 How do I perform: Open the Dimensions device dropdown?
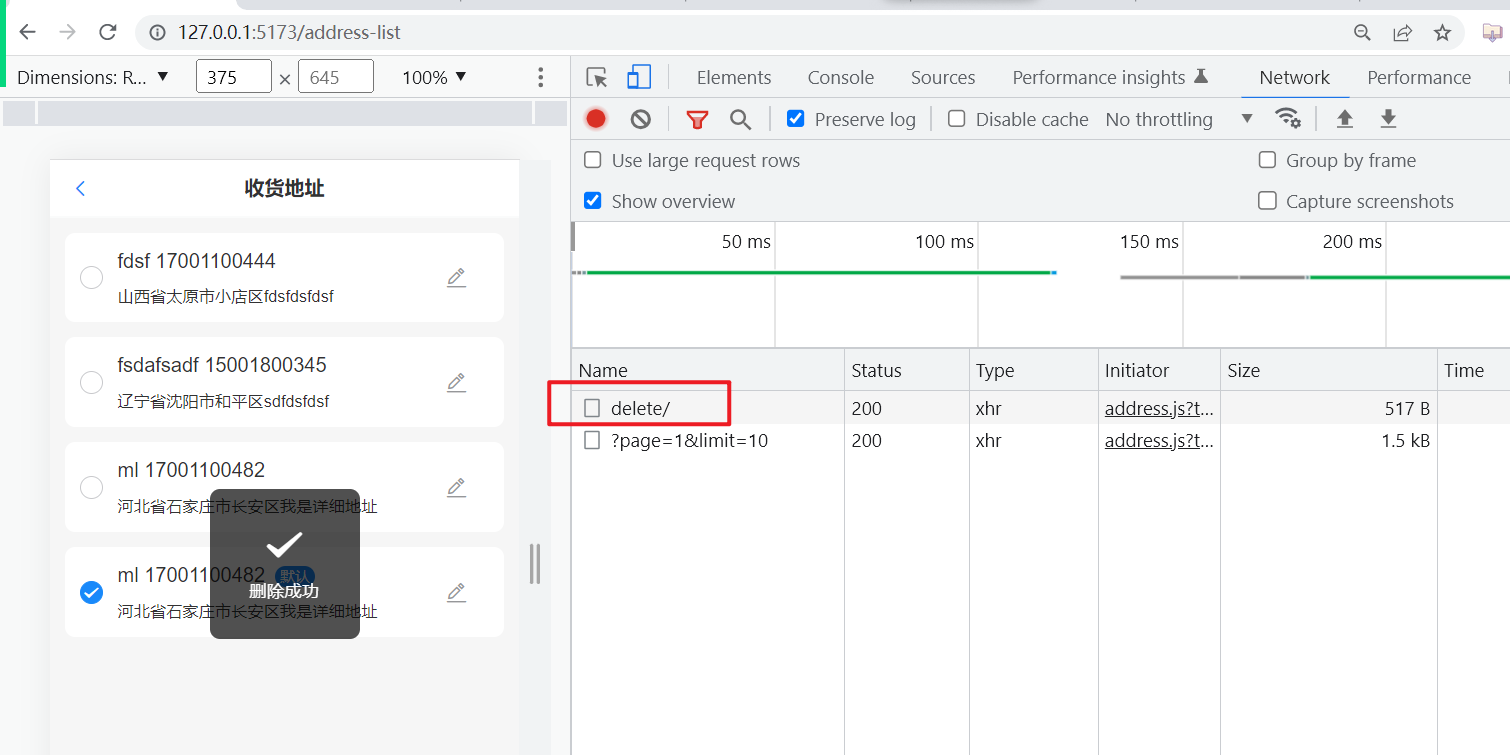pyautogui.click(x=93, y=77)
